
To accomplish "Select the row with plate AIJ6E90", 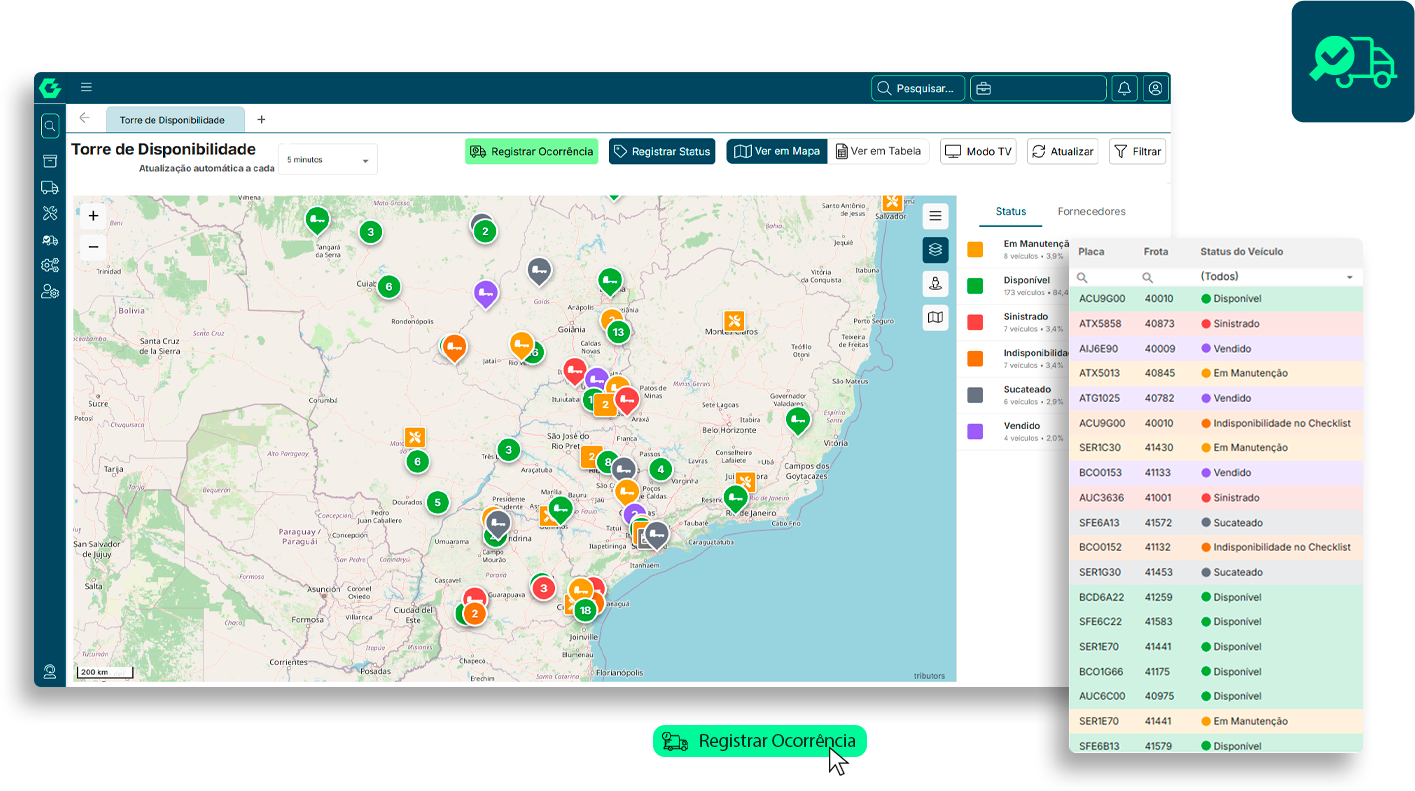I will 1215,349.
